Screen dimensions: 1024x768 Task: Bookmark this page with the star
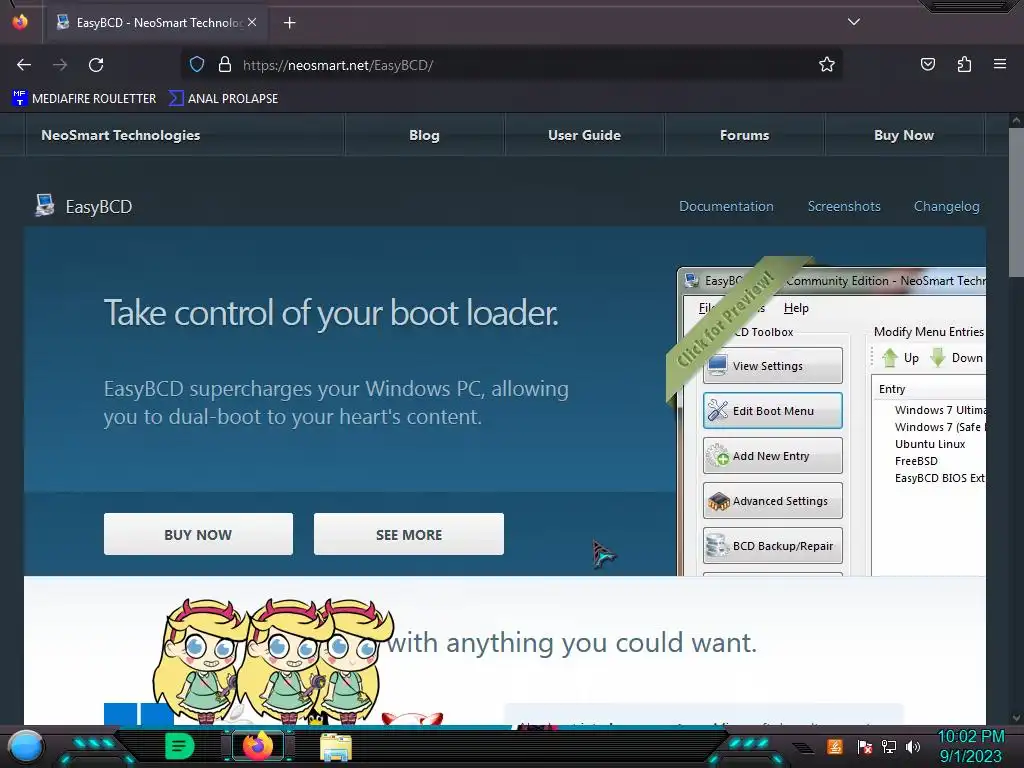tap(827, 65)
